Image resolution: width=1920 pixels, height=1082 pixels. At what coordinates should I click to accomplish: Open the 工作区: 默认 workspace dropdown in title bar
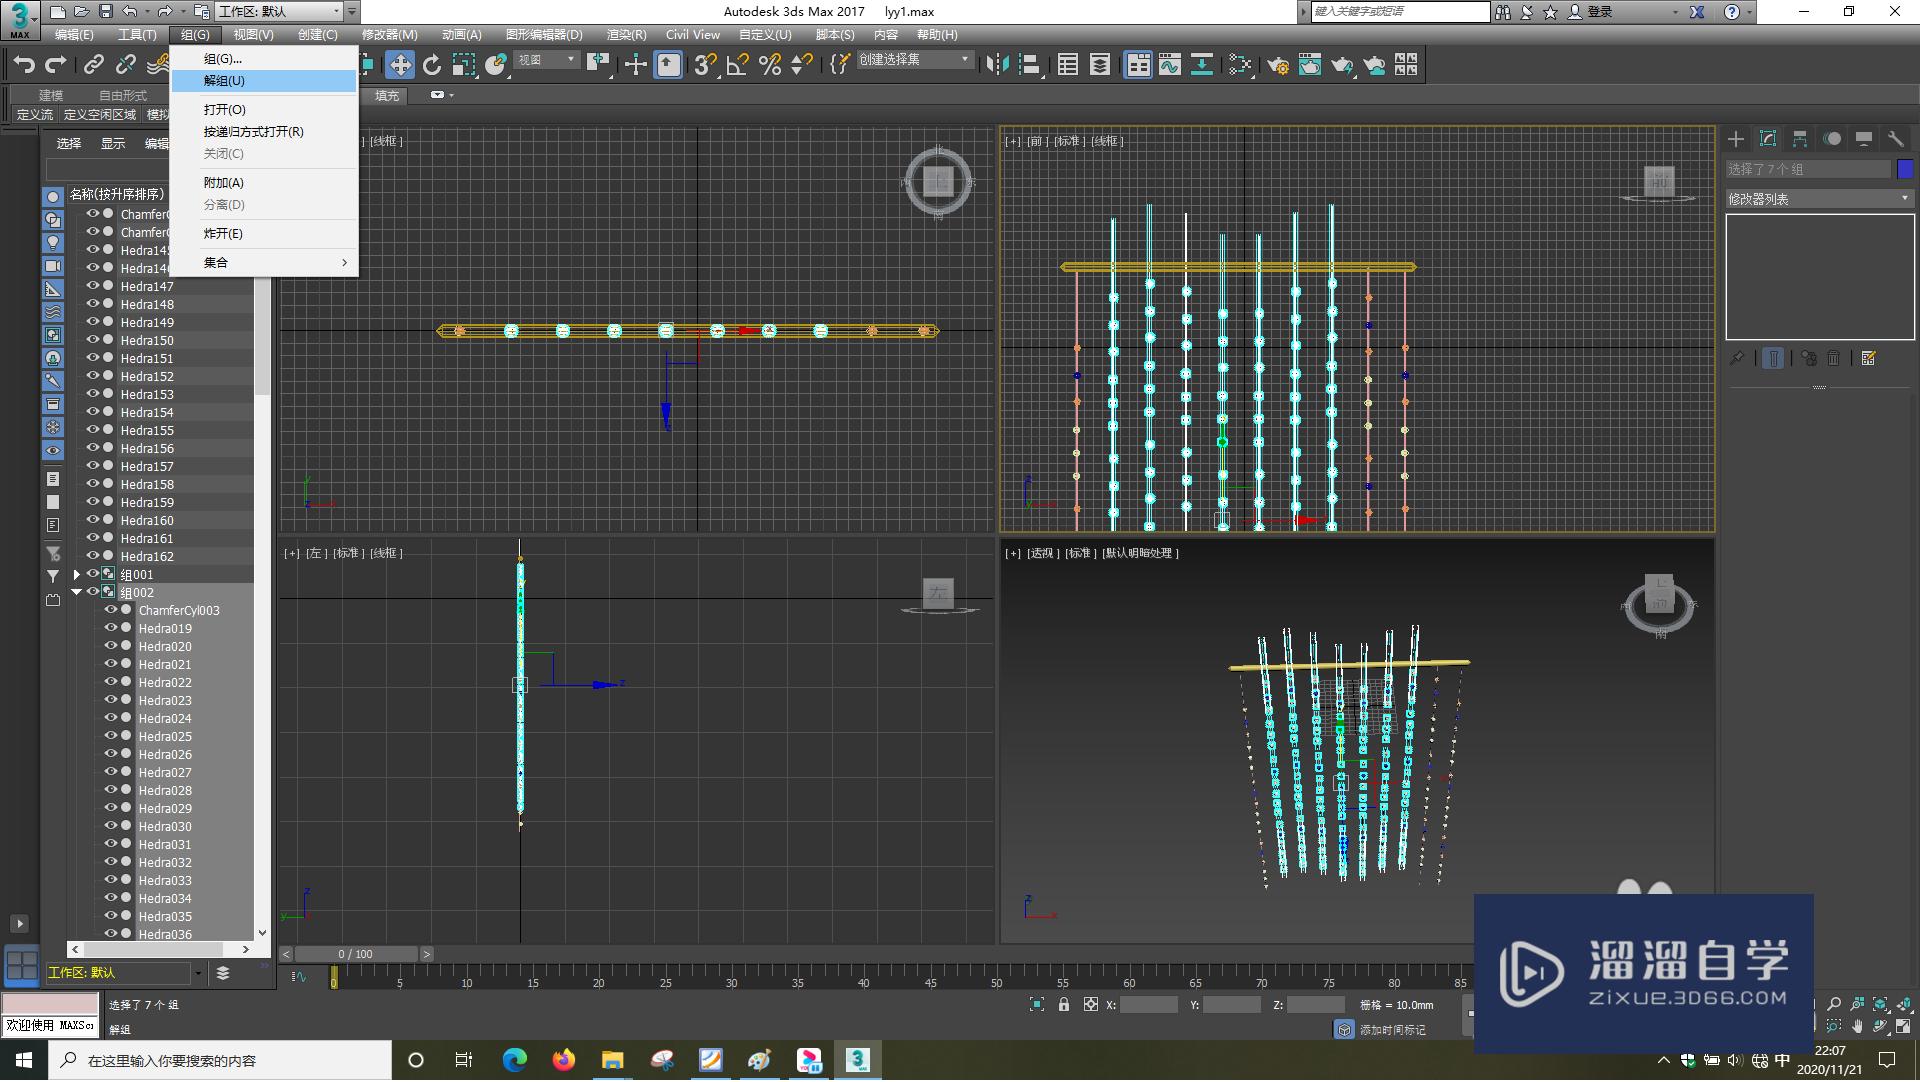tap(279, 12)
